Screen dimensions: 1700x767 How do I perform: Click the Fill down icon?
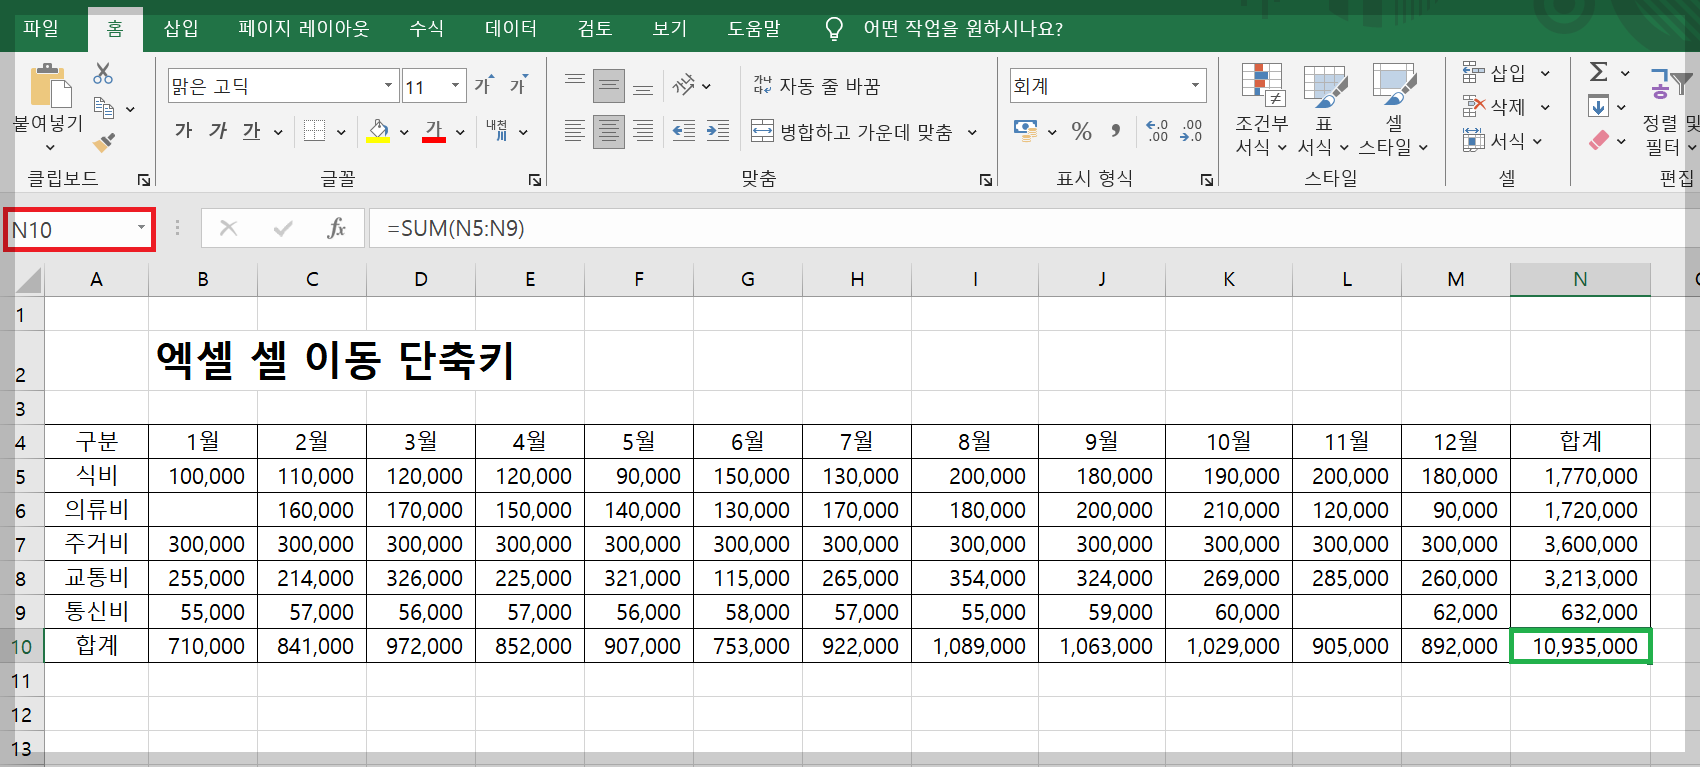pos(1598,106)
